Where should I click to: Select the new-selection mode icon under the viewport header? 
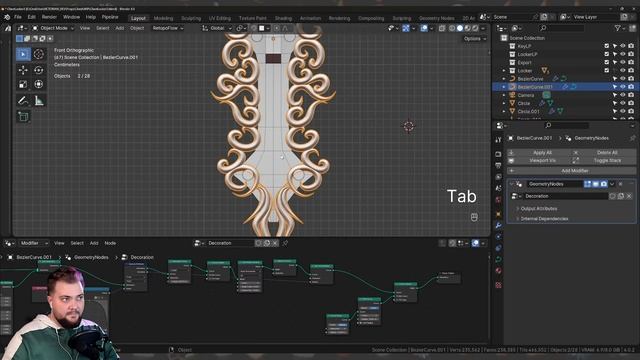20,38
